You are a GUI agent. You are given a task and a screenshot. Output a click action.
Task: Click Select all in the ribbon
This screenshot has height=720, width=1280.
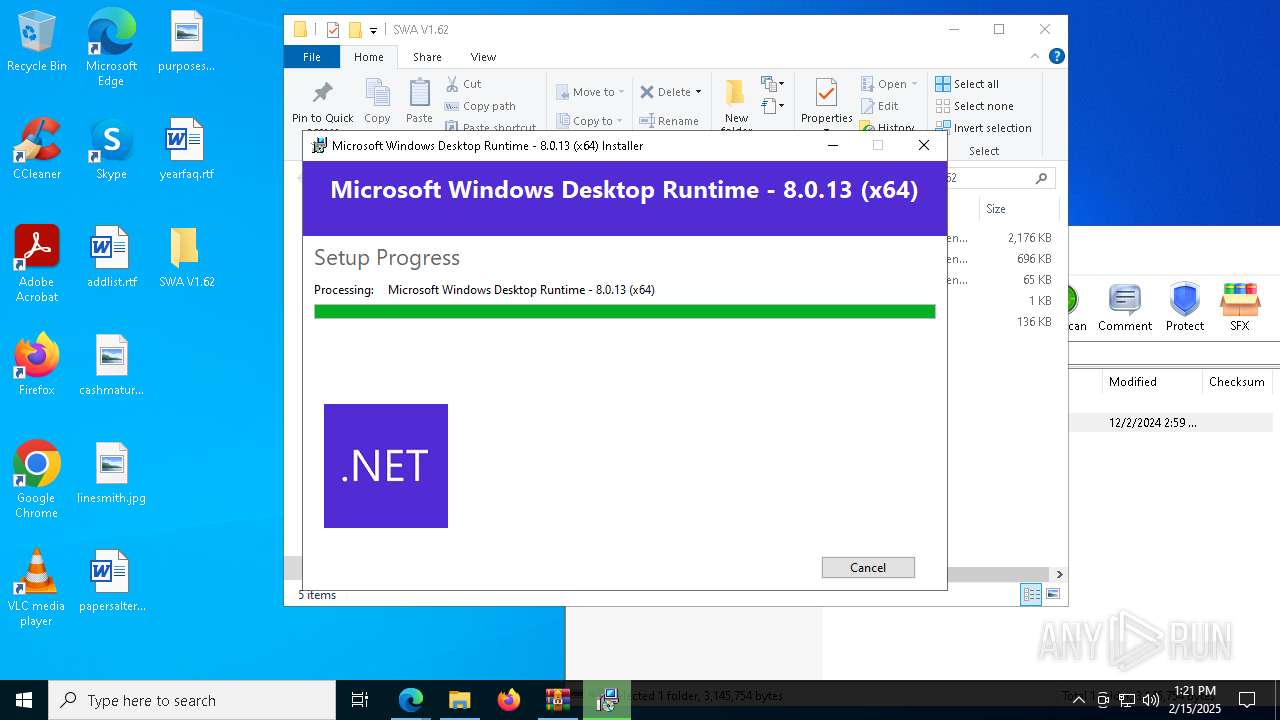(967, 84)
